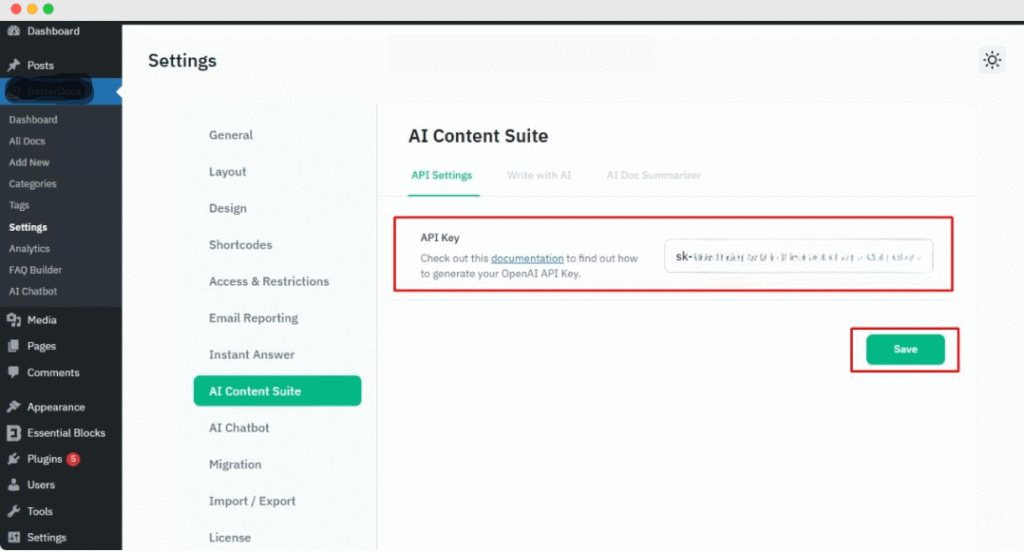Click the Posts pin icon
This screenshot has width=1024, height=552.
[x=14, y=65]
